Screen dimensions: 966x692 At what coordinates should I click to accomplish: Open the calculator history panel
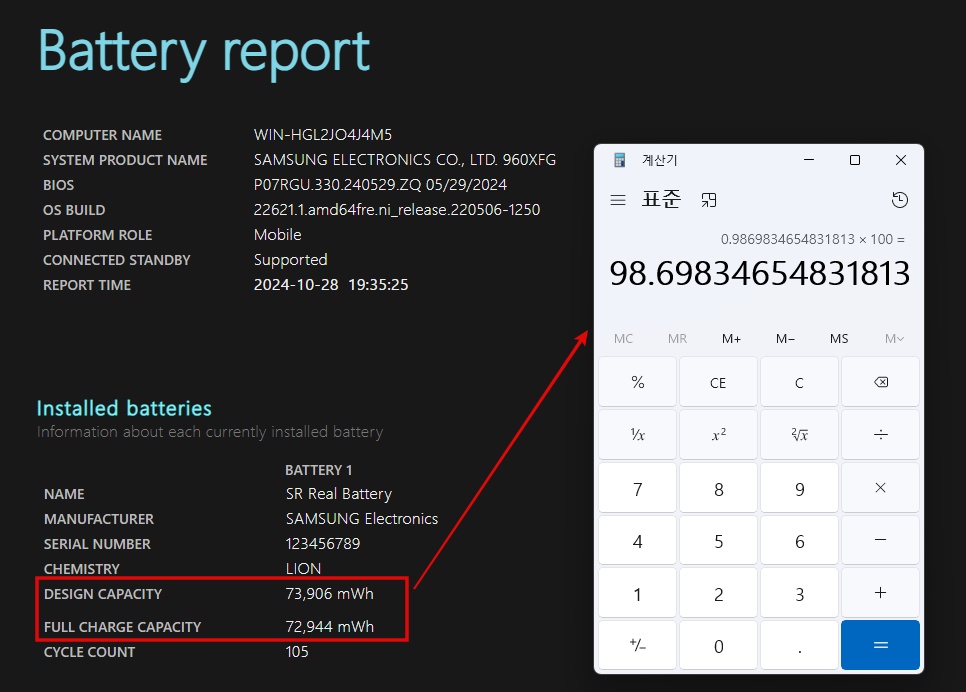coord(899,200)
